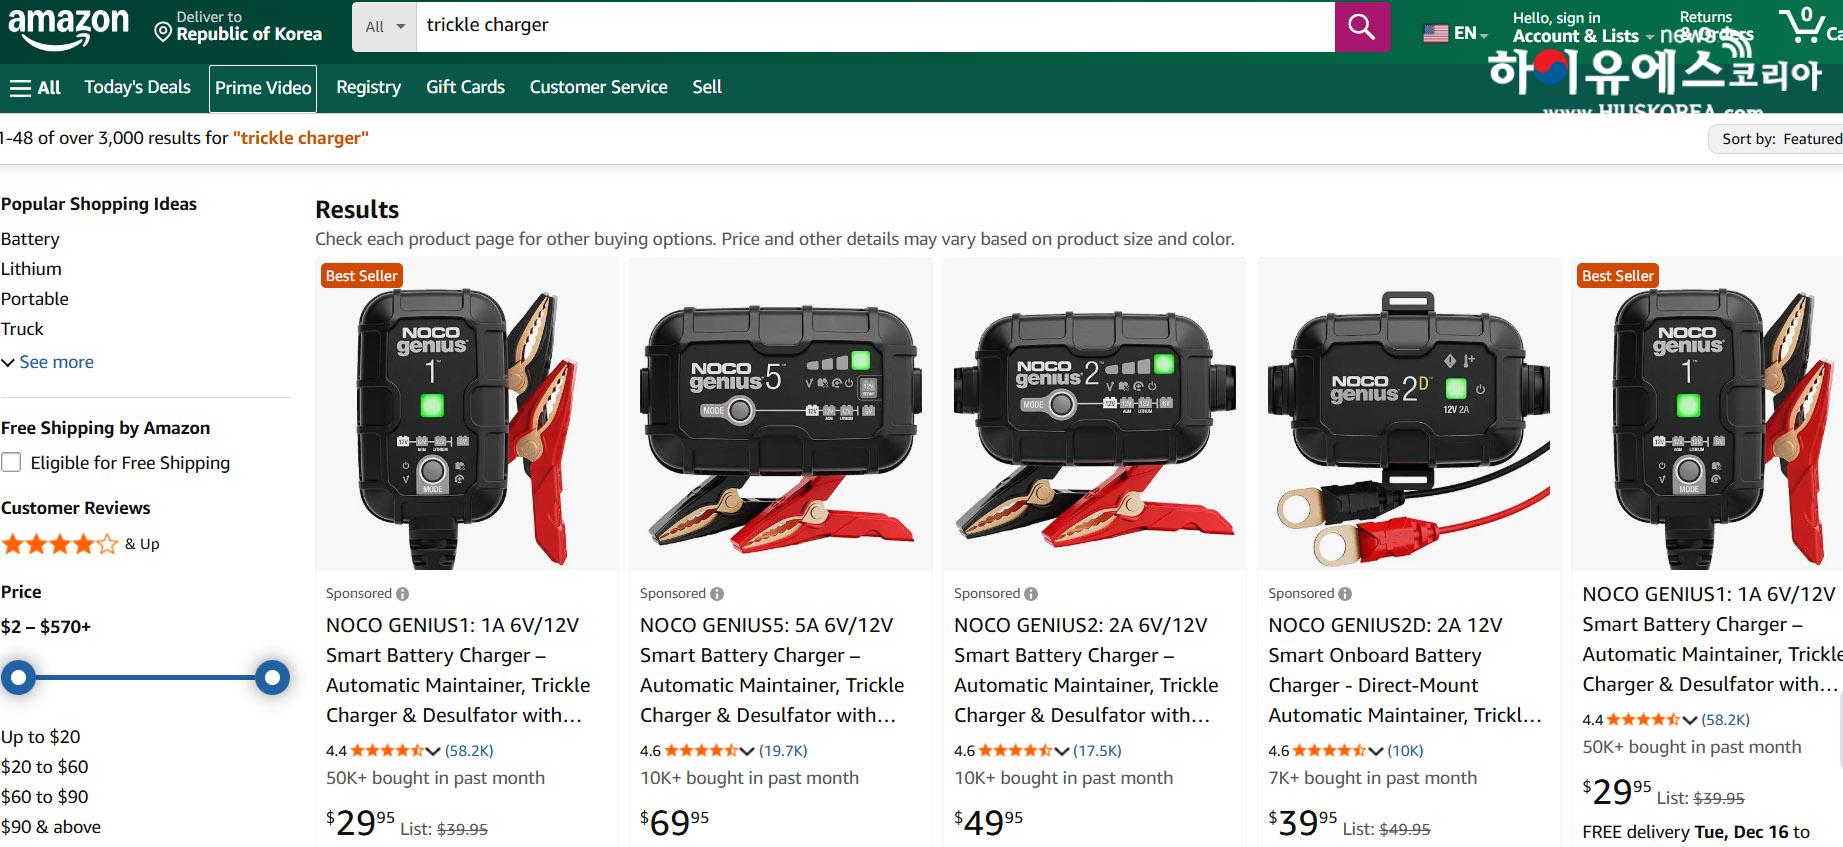Click Sponsored info icon for NOCO GENIUS5
The width and height of the screenshot is (1843, 847).
click(717, 594)
